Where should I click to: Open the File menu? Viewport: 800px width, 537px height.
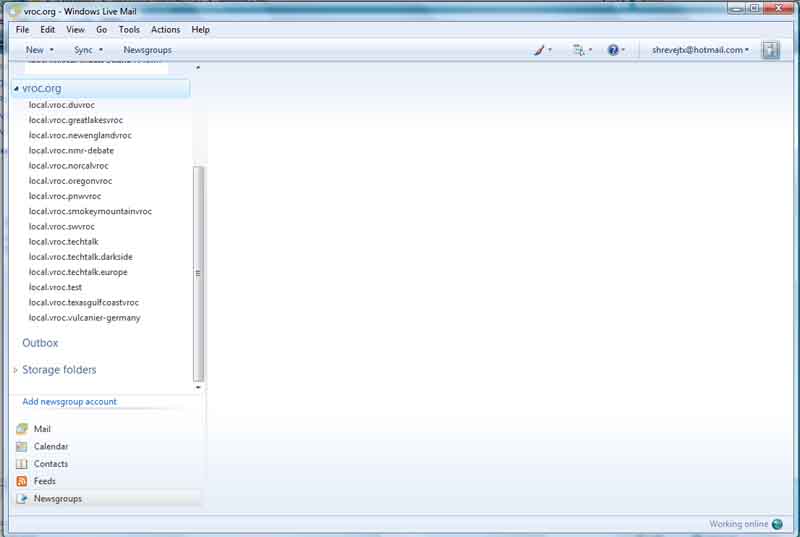(22, 30)
